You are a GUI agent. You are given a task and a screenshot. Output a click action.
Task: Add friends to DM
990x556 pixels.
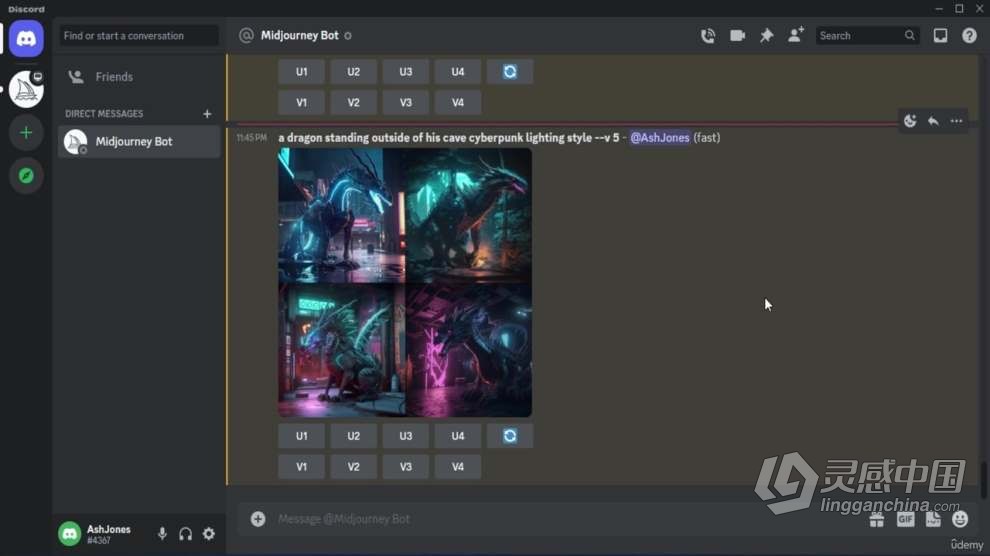[796, 35]
